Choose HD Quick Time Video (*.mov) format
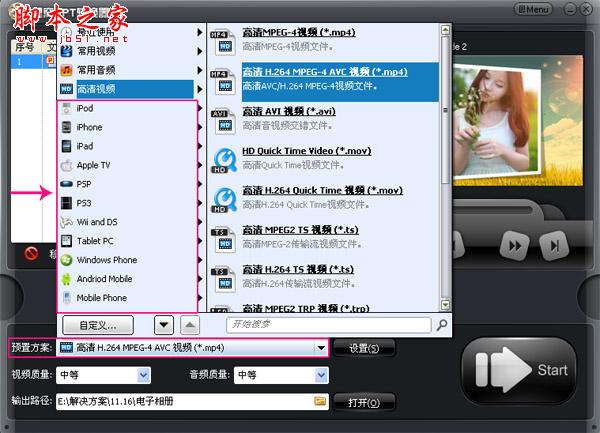Image resolution: width=600 pixels, height=433 pixels. pyautogui.click(x=307, y=151)
